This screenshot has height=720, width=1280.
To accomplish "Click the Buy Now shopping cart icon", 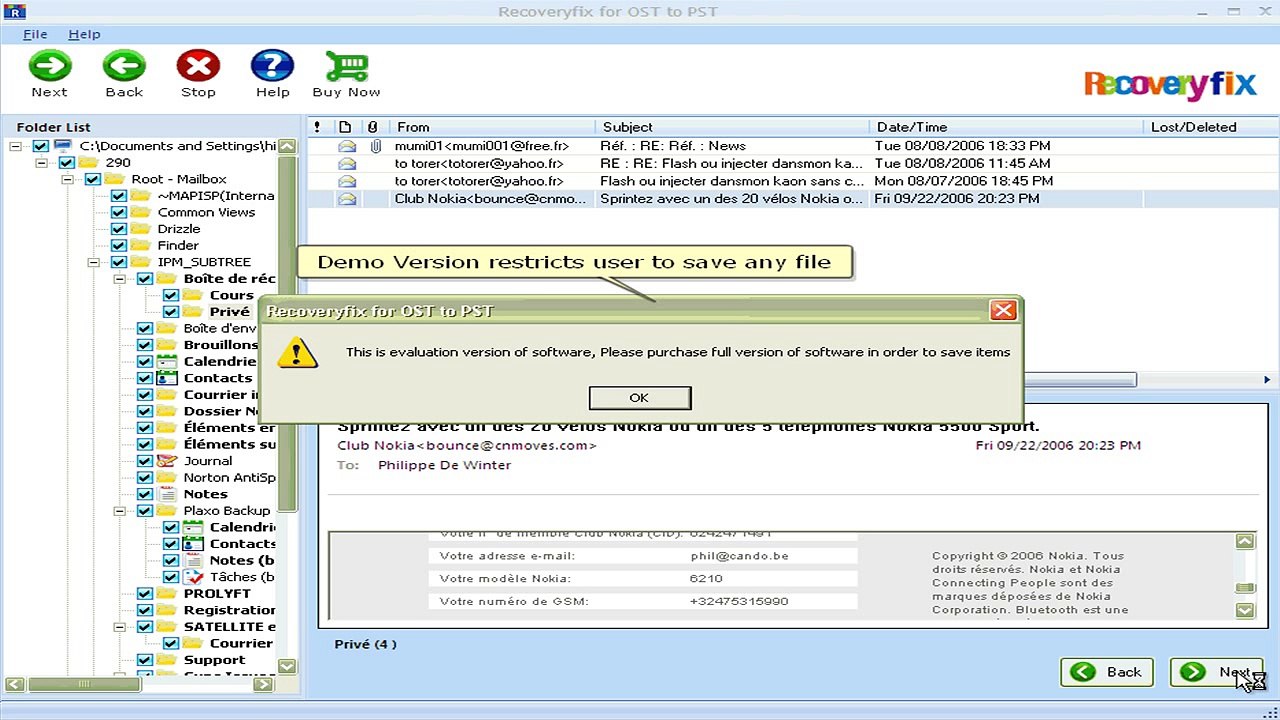I will coord(346,66).
